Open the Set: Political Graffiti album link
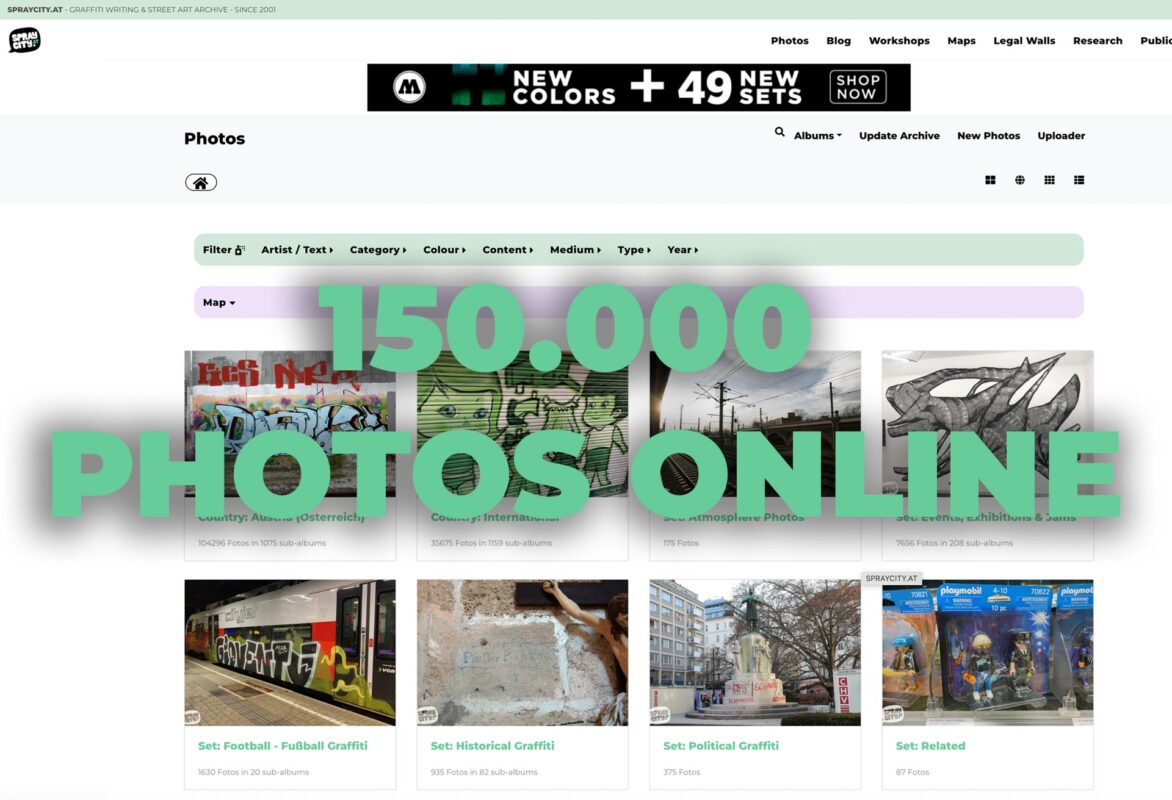 (721, 746)
